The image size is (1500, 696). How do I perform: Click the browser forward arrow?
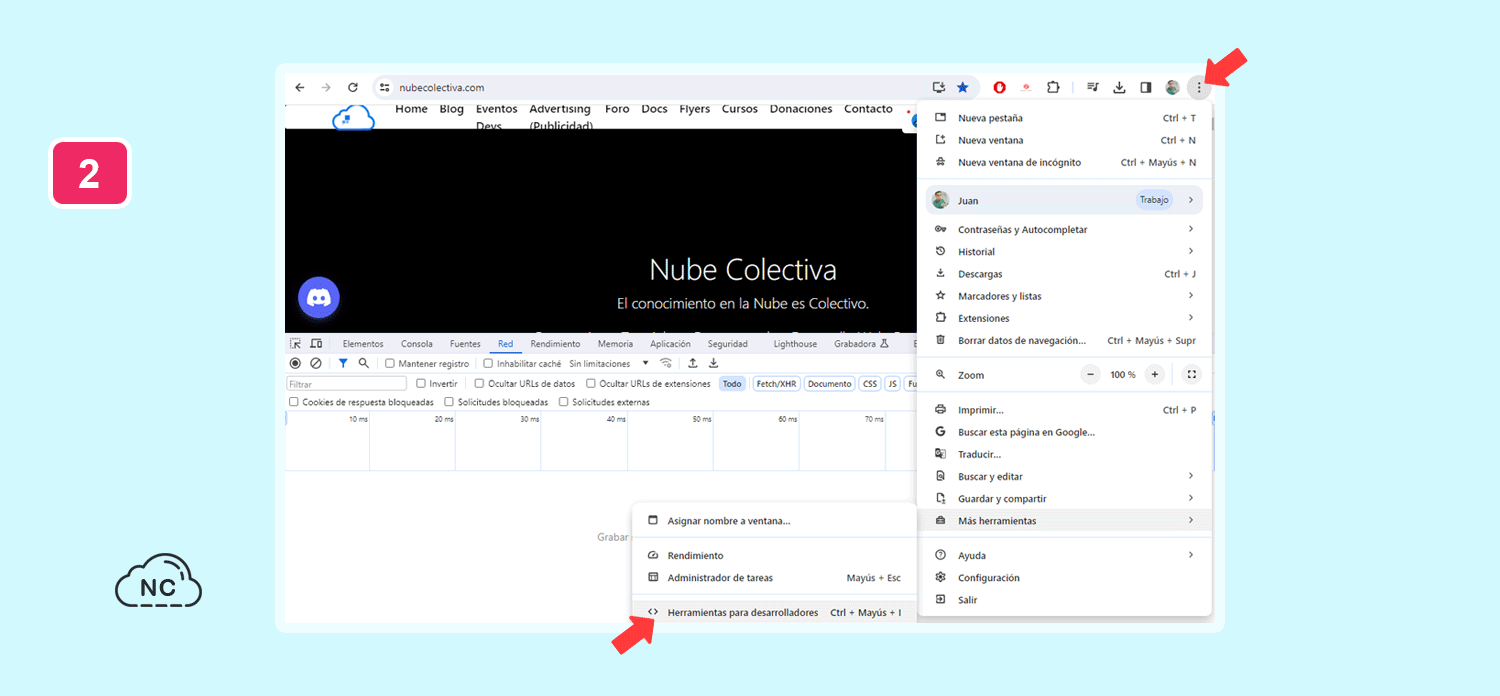[326, 88]
